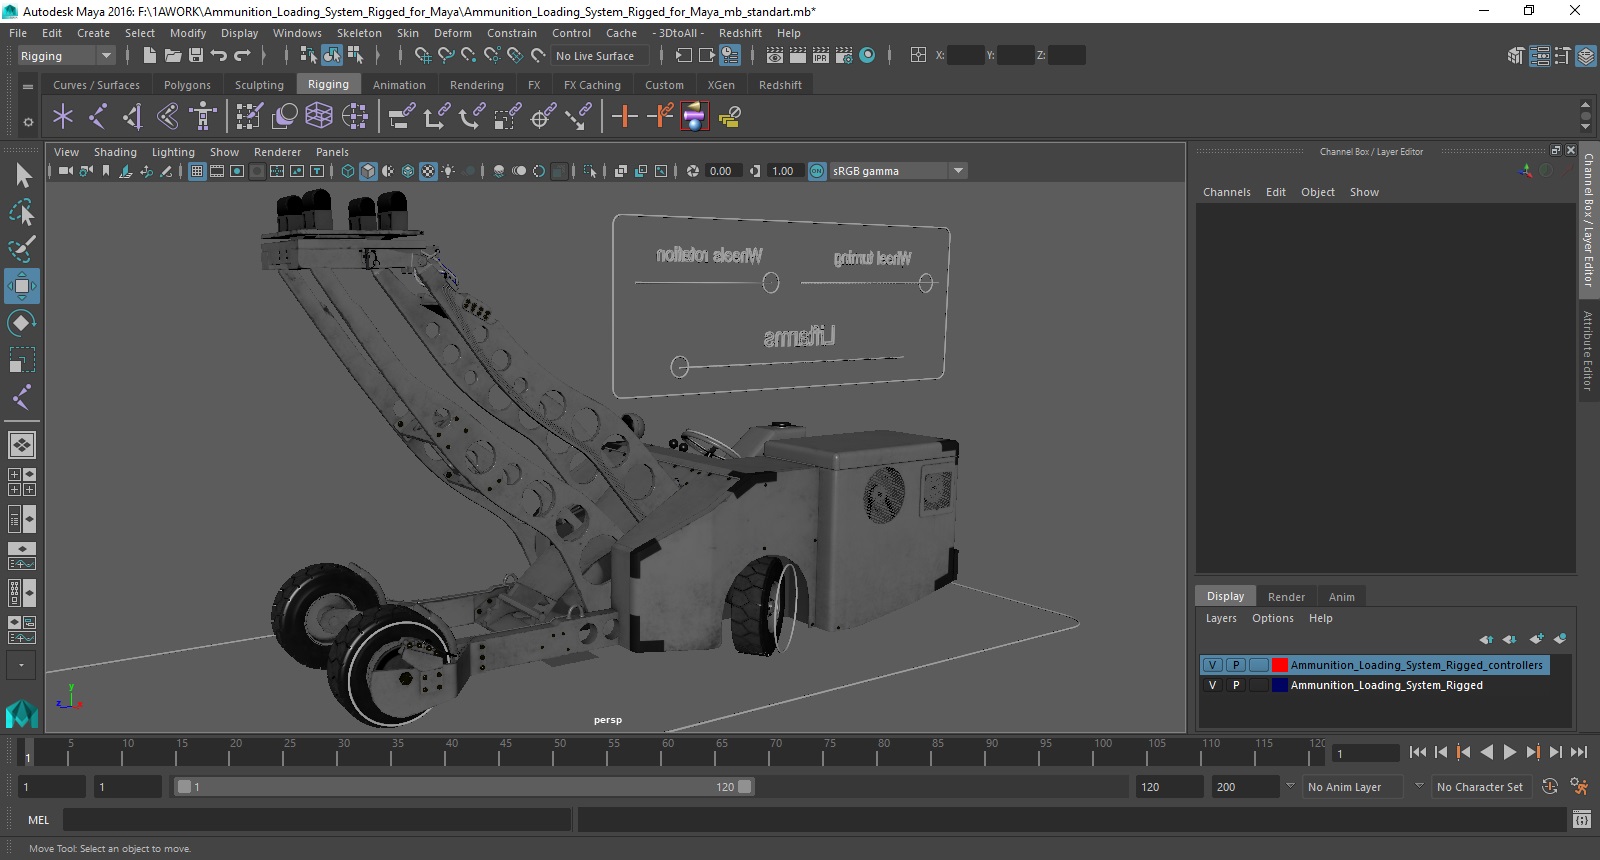Click the Undo arrow icon
Viewport: 1600px width, 860px height.
coord(219,56)
